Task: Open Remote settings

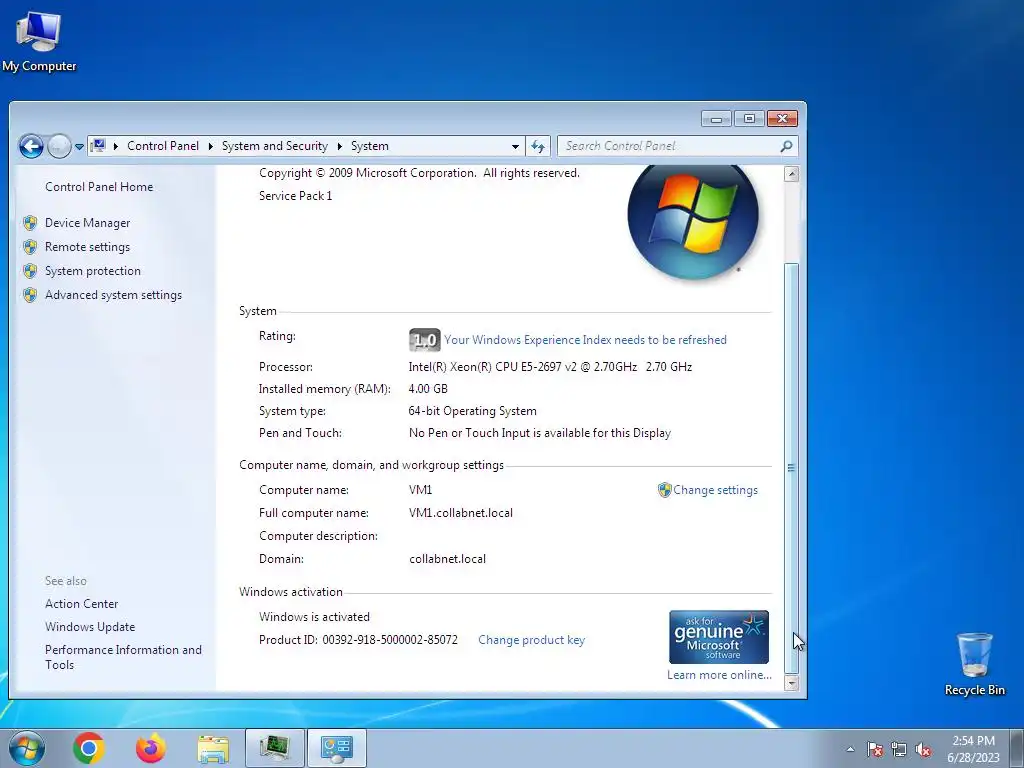Action: (88, 247)
